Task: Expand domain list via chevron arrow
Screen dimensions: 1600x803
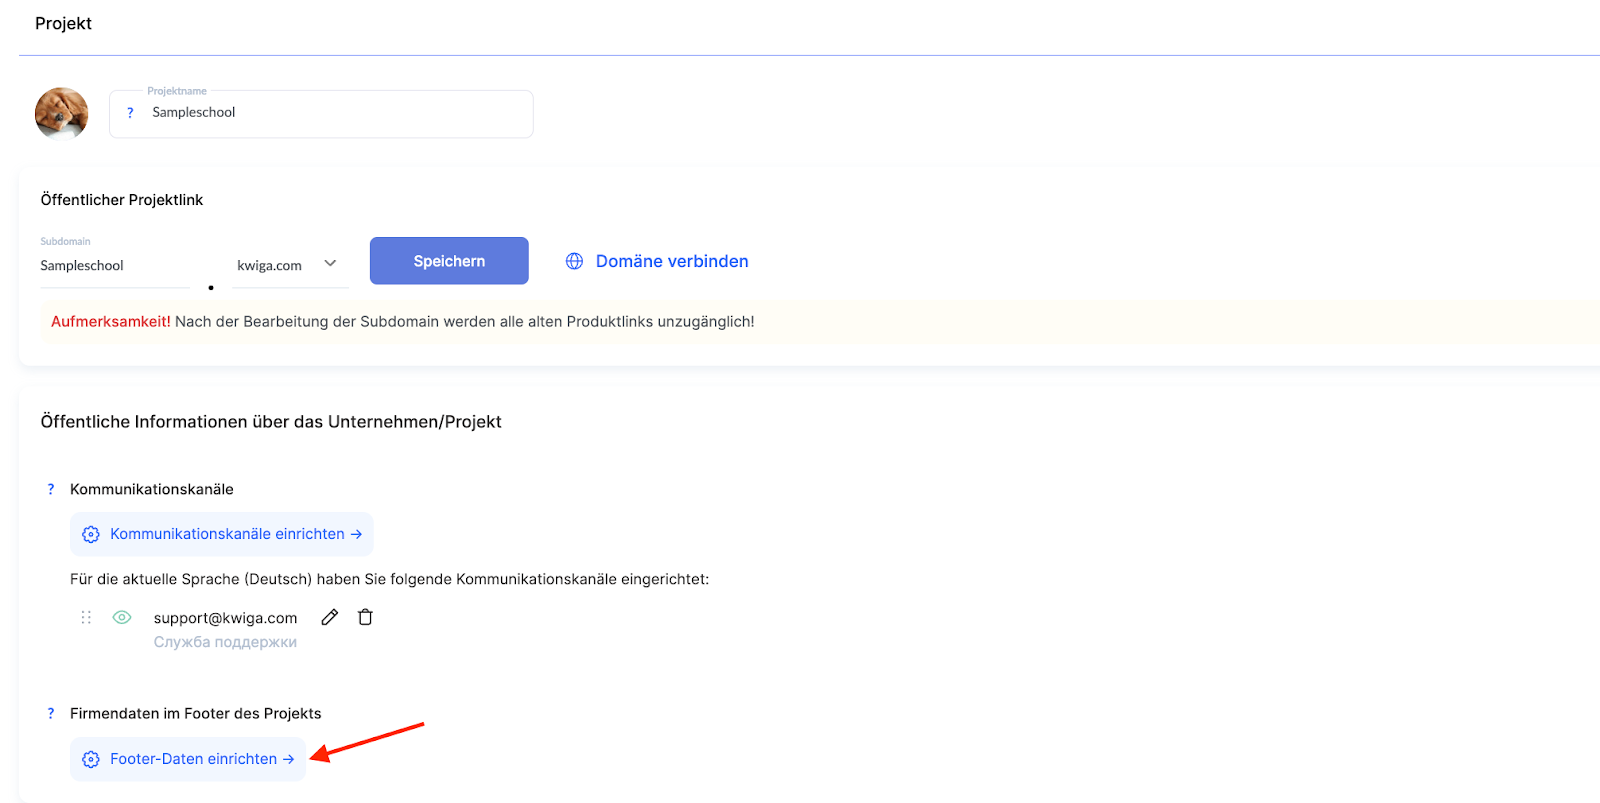Action: pos(330,264)
